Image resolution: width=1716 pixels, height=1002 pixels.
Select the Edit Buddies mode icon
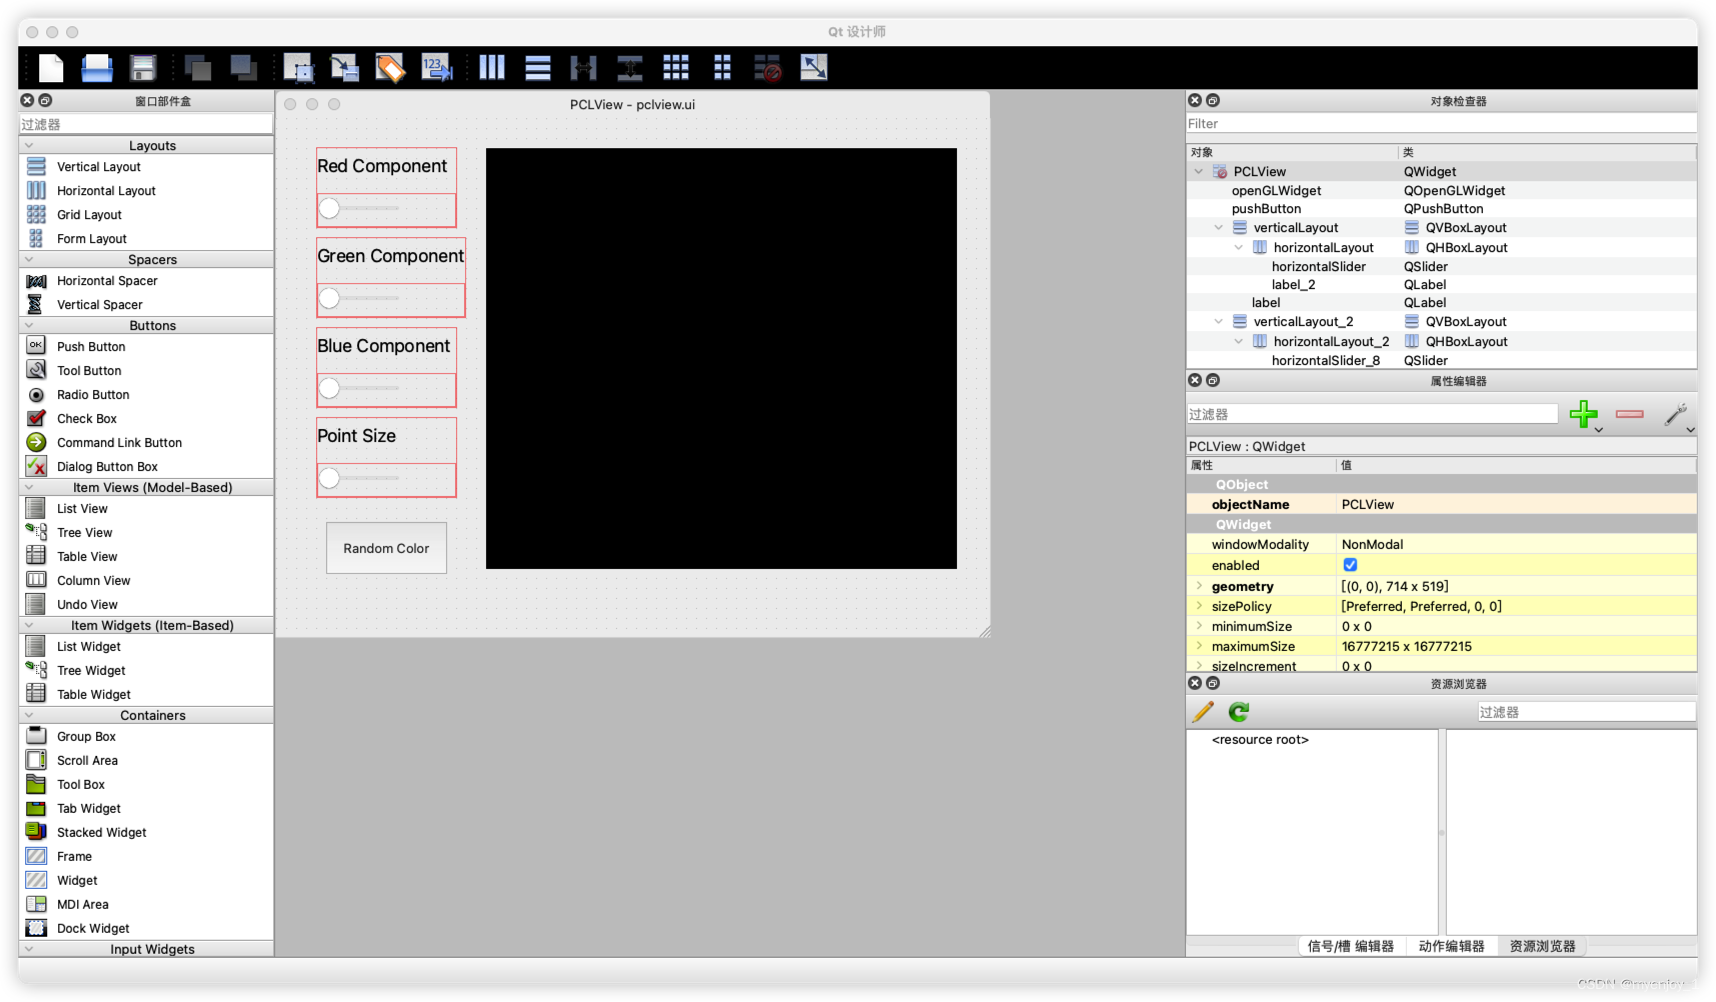click(x=391, y=68)
